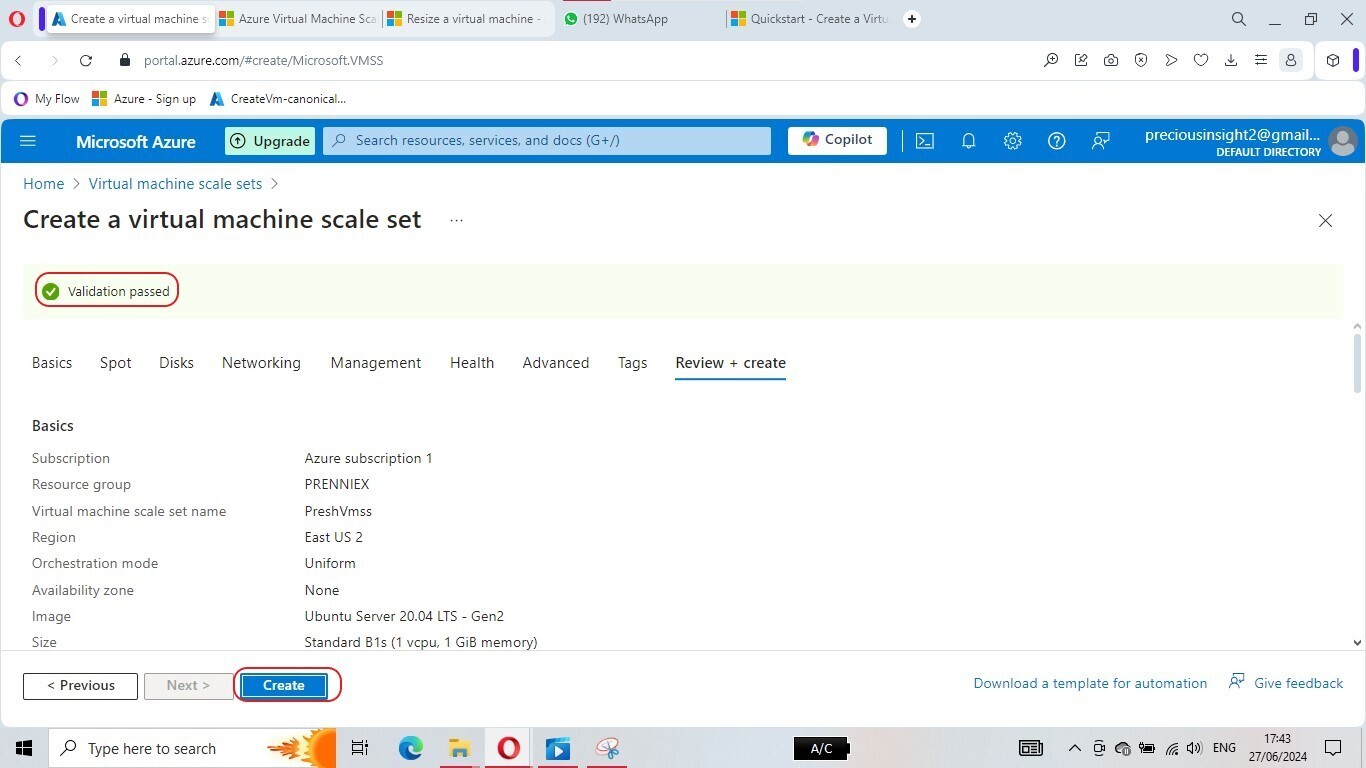Image resolution: width=1366 pixels, height=768 pixels.
Task: Open Opera easy setup sliders
Action: (1261, 60)
